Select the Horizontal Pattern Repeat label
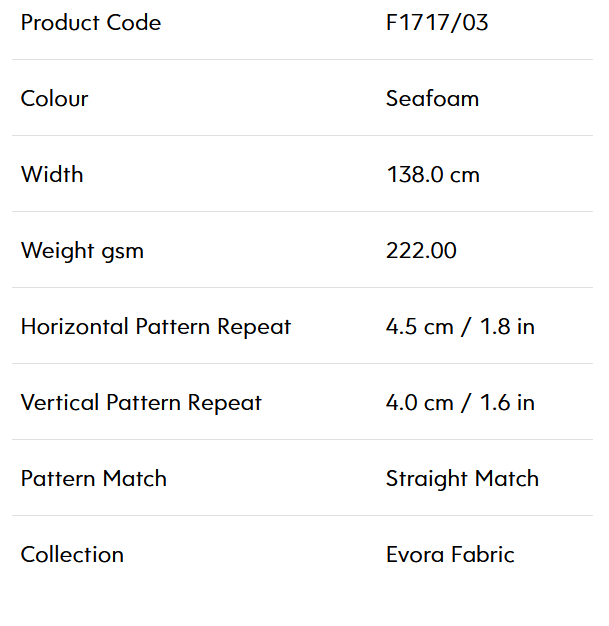The image size is (609, 626). pos(156,327)
